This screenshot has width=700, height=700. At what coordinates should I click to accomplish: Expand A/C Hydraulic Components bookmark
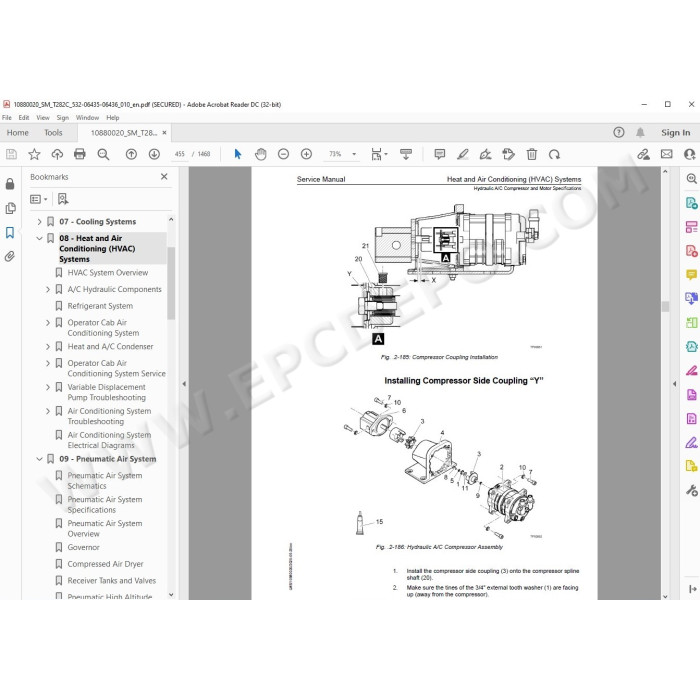pyautogui.click(x=48, y=289)
